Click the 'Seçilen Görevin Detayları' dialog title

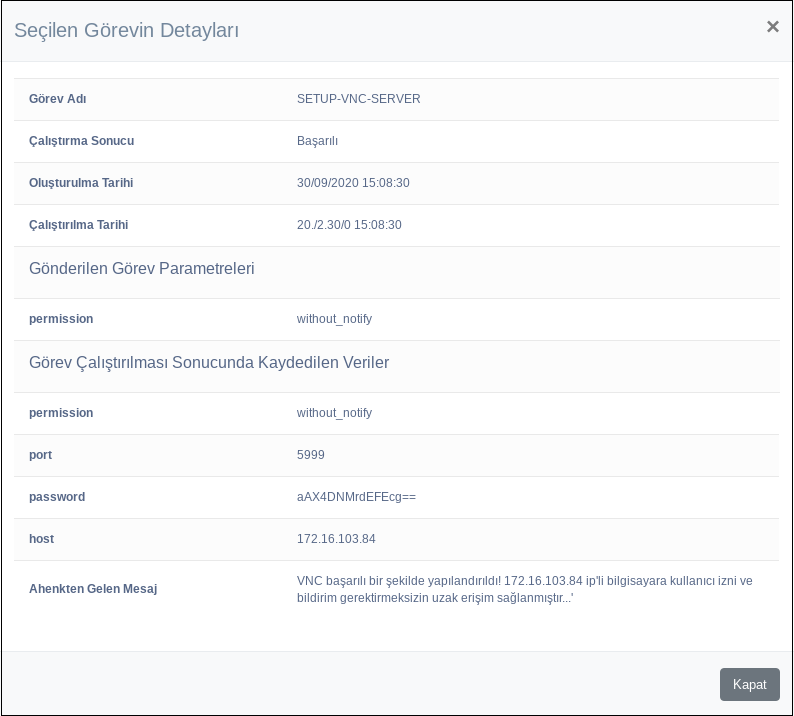coord(126,31)
